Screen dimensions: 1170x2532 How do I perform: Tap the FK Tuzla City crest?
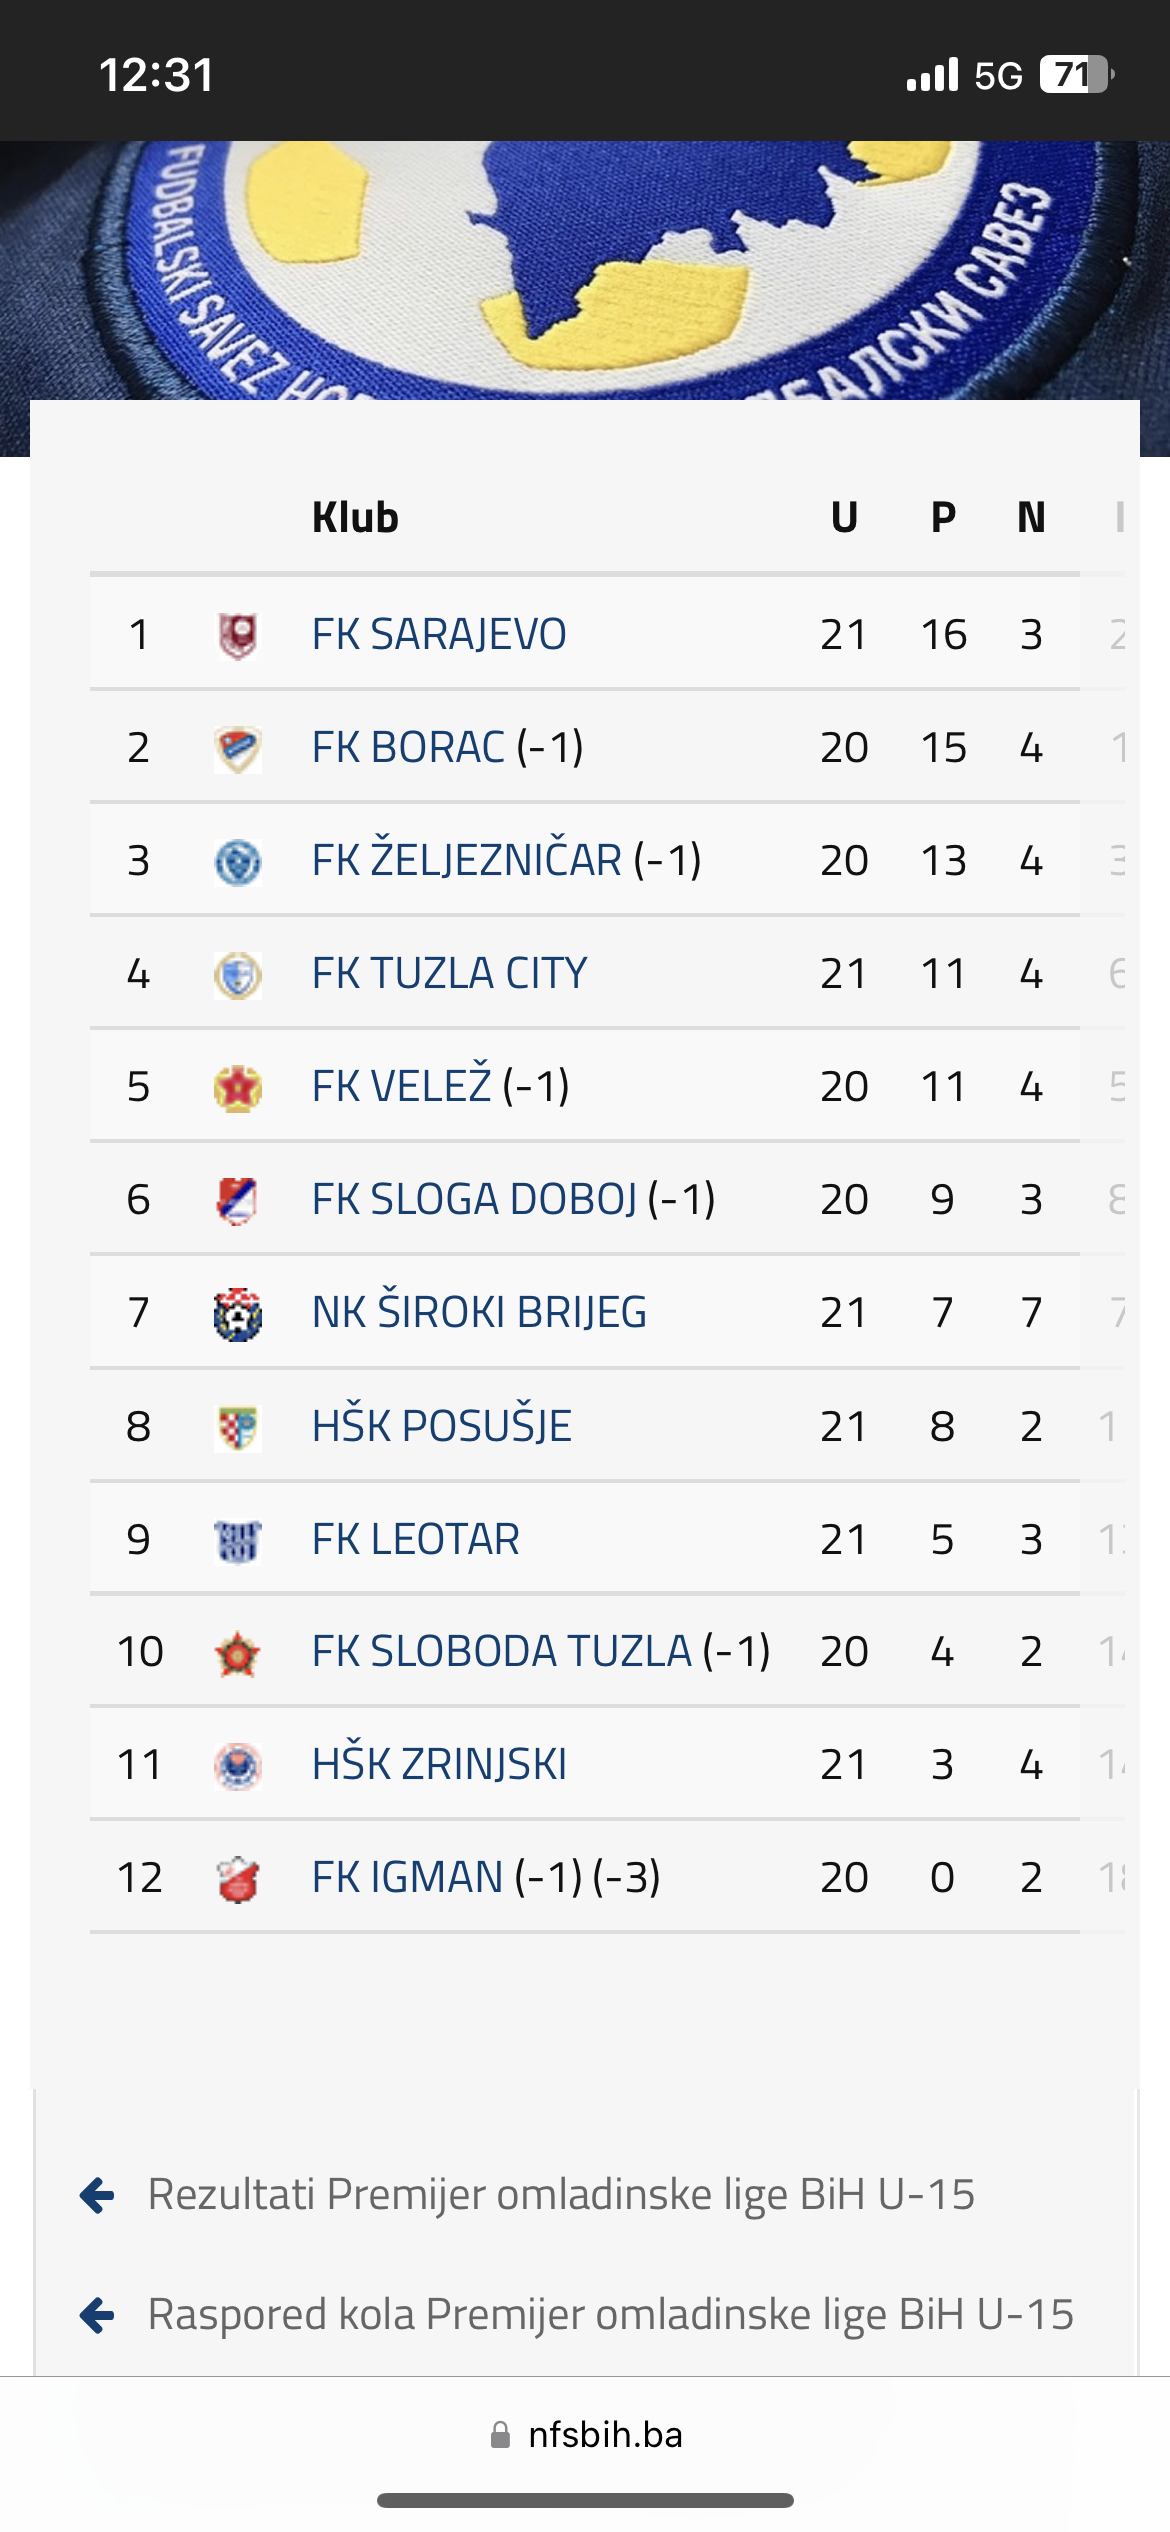pos(238,975)
